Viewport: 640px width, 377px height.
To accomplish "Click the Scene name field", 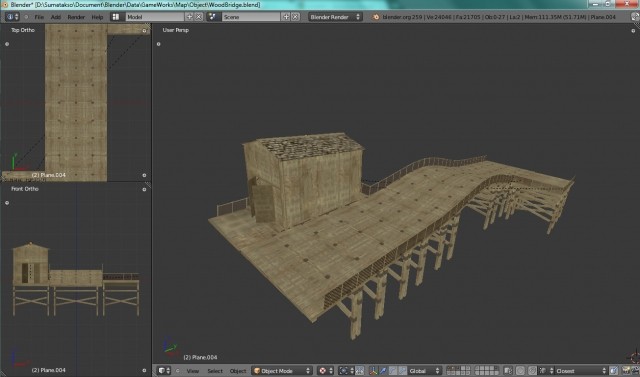I will [251, 17].
